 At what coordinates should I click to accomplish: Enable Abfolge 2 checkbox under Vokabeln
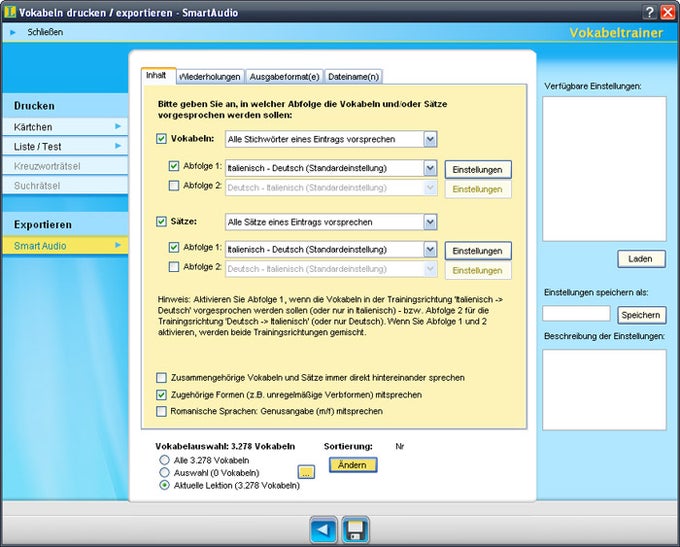[173, 186]
